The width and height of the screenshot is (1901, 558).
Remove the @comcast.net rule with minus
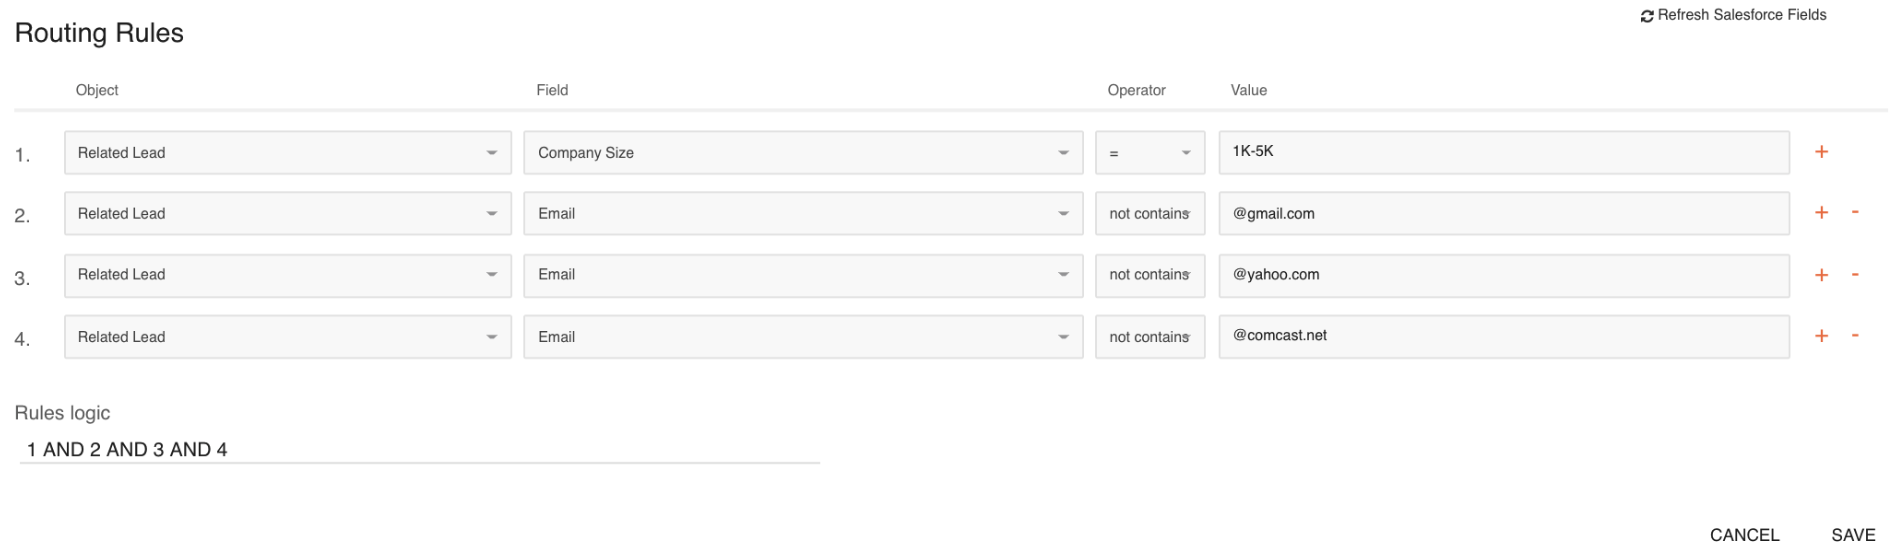[x=1855, y=337]
